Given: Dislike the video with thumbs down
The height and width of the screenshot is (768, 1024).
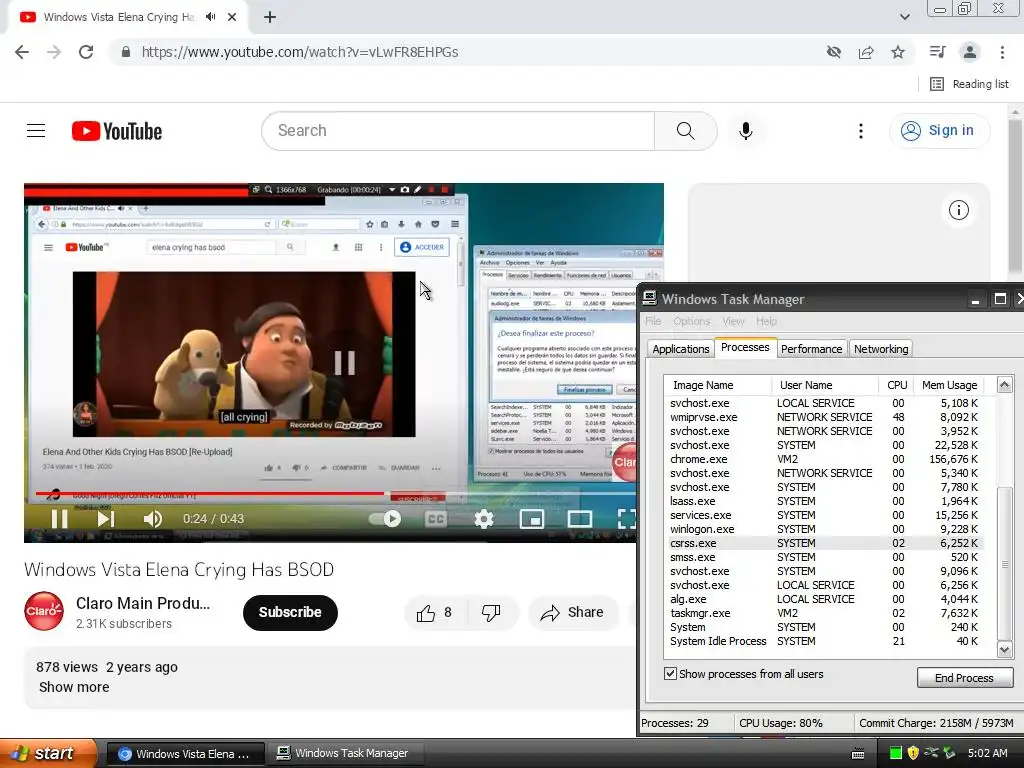Looking at the screenshot, I should click(x=491, y=613).
